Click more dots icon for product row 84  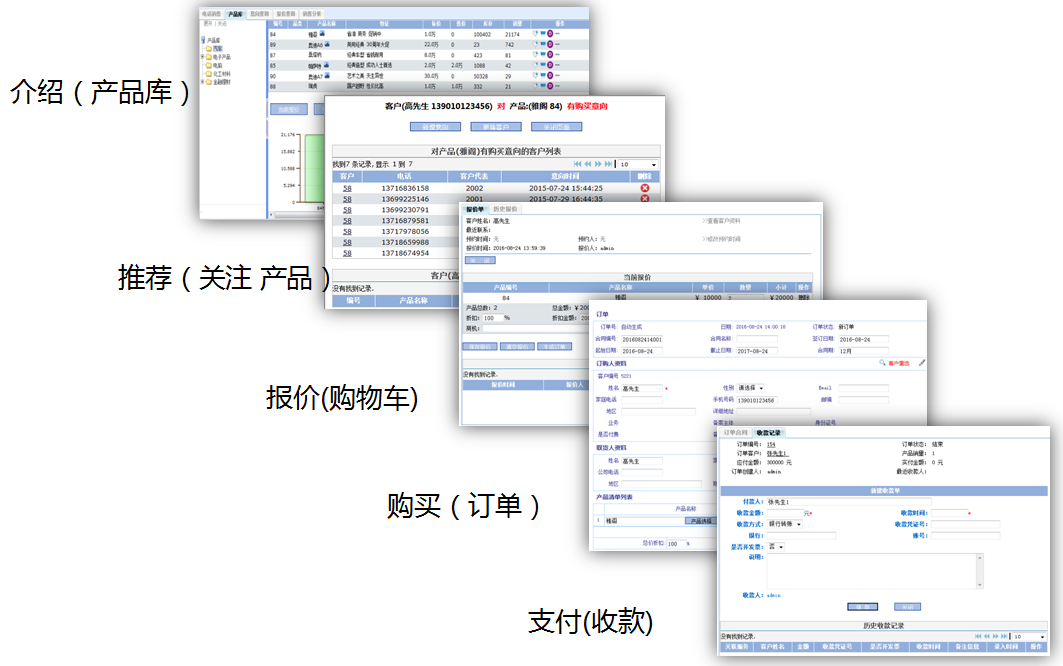pyautogui.click(x=557, y=33)
